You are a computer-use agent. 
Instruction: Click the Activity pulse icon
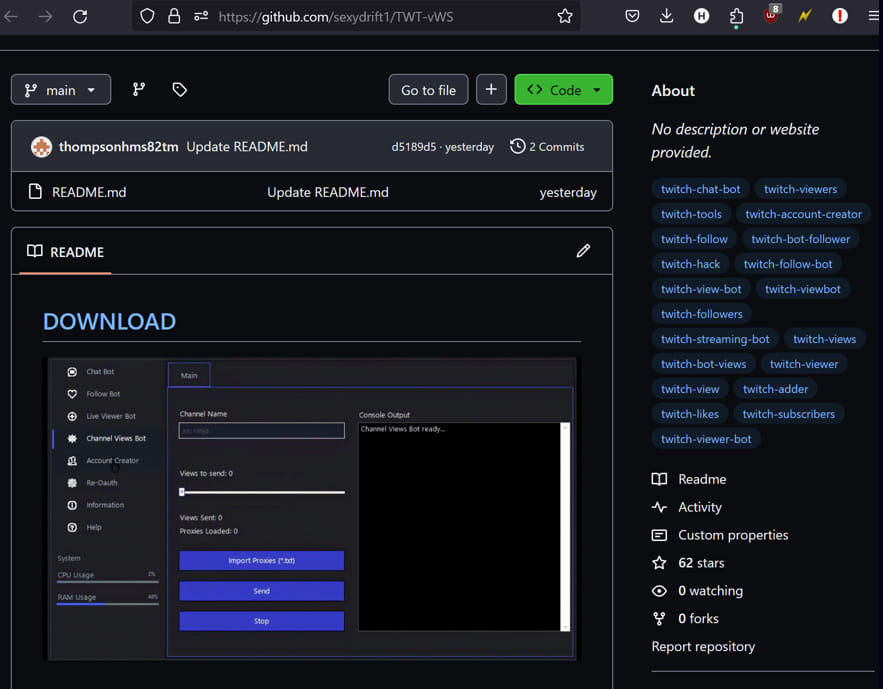(659, 507)
